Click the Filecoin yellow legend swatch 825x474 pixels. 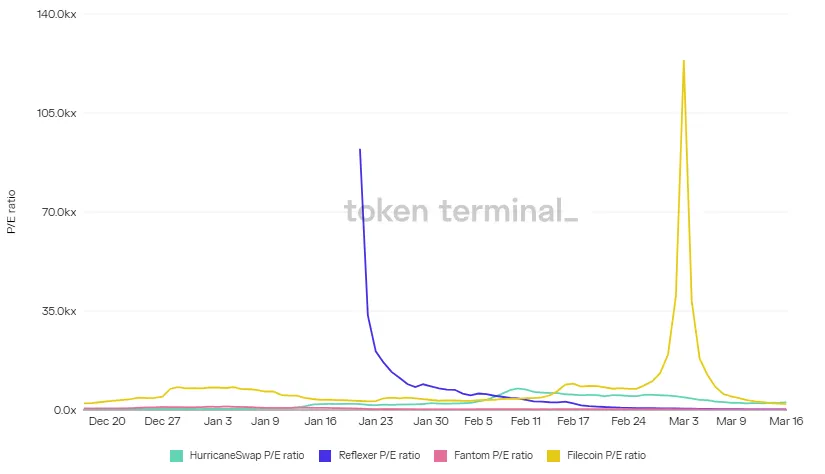pyautogui.click(x=554, y=456)
